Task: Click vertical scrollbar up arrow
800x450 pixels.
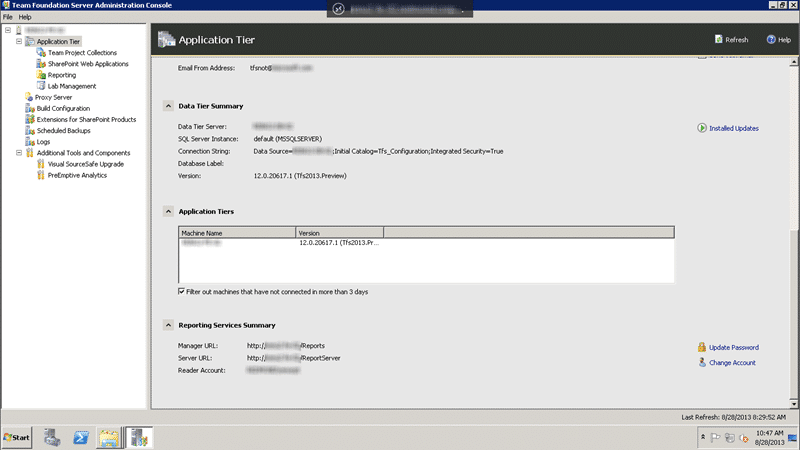Action: pyautogui.click(x=794, y=62)
